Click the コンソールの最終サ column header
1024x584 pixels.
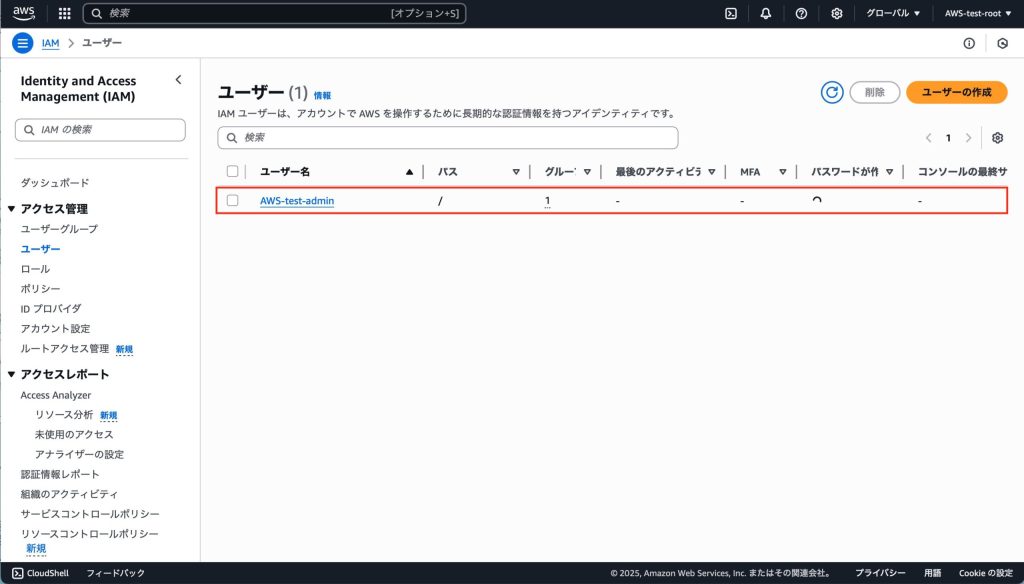click(x=962, y=172)
